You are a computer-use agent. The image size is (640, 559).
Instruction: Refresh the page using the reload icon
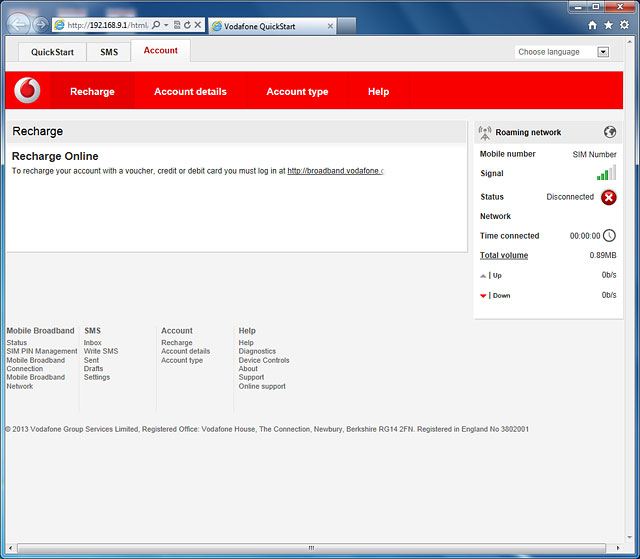click(x=187, y=25)
